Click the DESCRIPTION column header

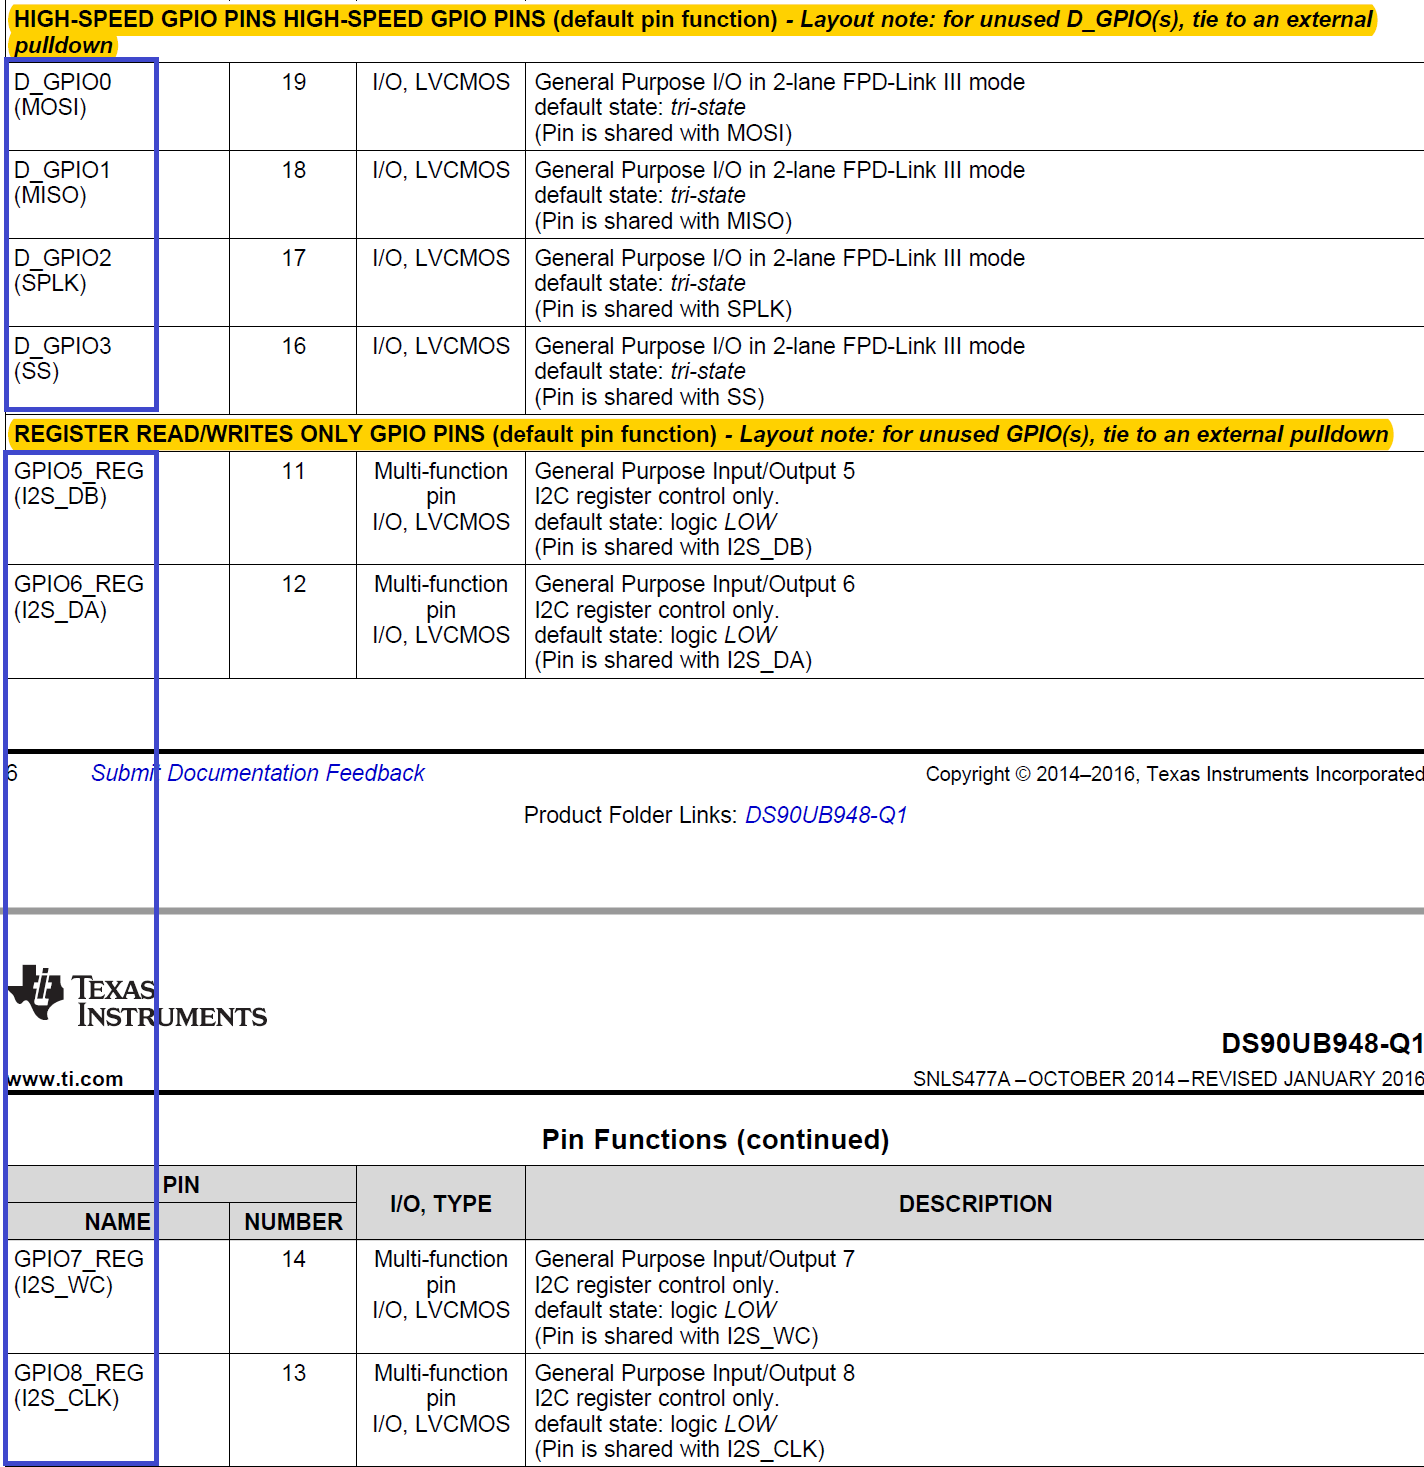pos(975,1204)
